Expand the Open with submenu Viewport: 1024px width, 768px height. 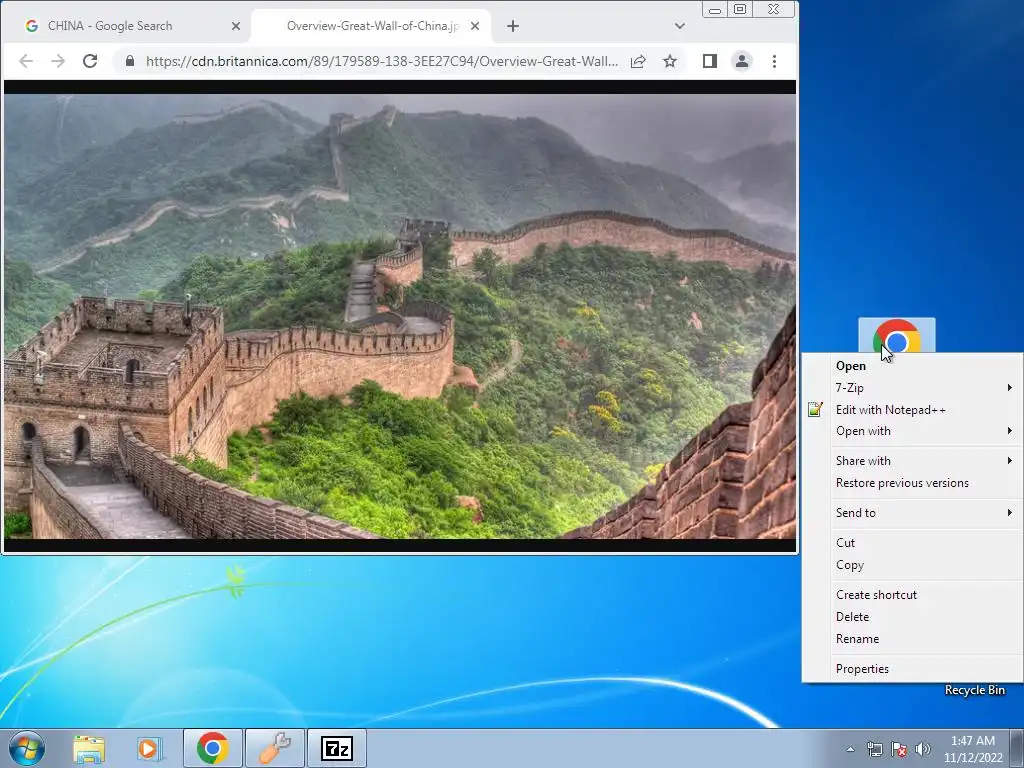[912, 431]
